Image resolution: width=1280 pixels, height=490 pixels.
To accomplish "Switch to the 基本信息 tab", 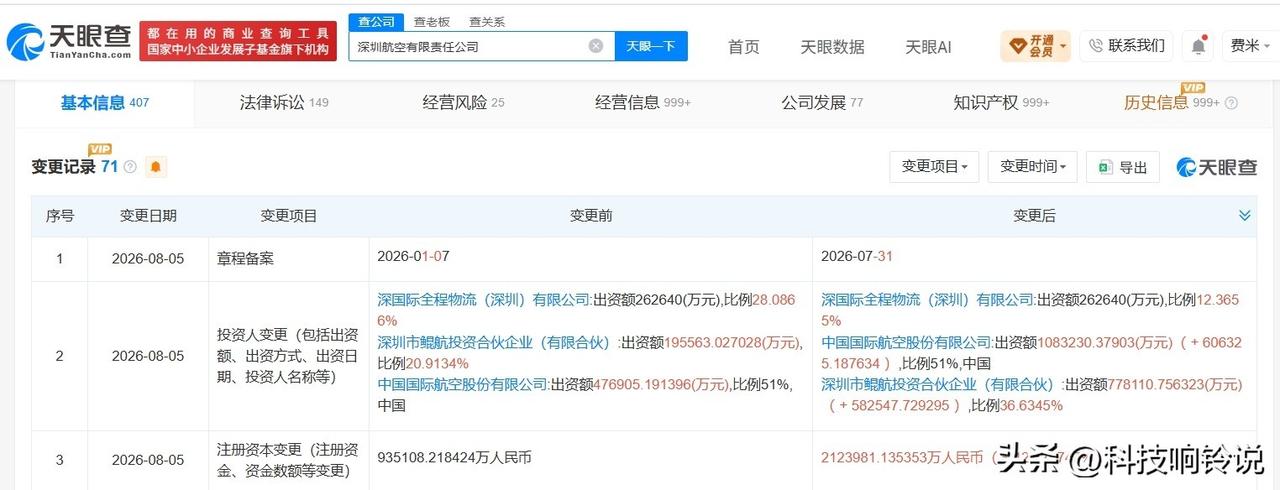I will coord(104,102).
